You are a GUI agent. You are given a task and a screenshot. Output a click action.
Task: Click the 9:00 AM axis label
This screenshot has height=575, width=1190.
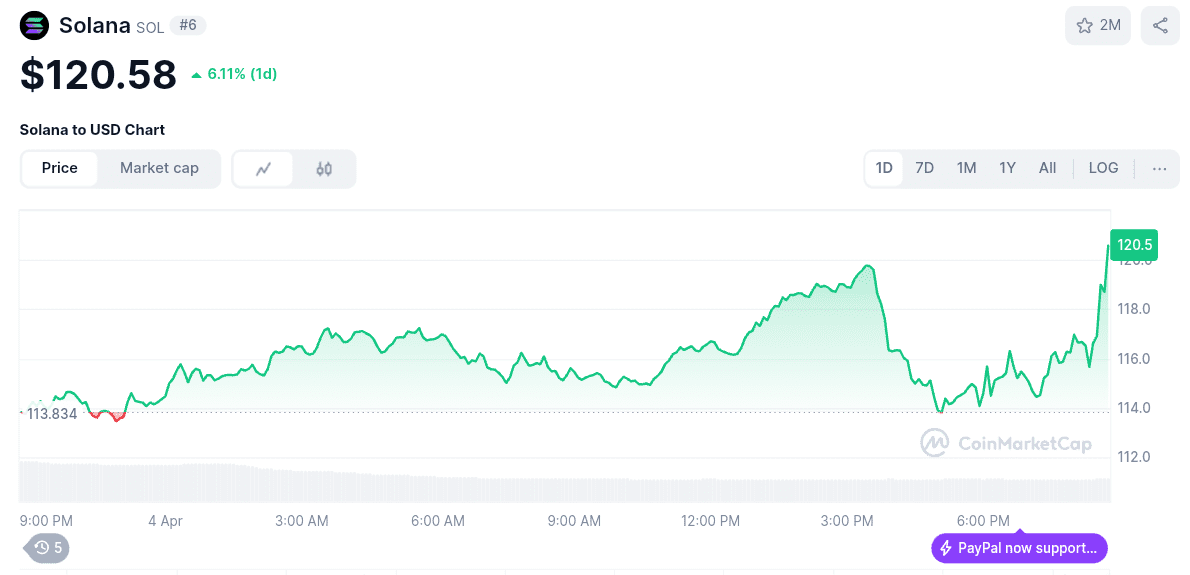[574, 521]
